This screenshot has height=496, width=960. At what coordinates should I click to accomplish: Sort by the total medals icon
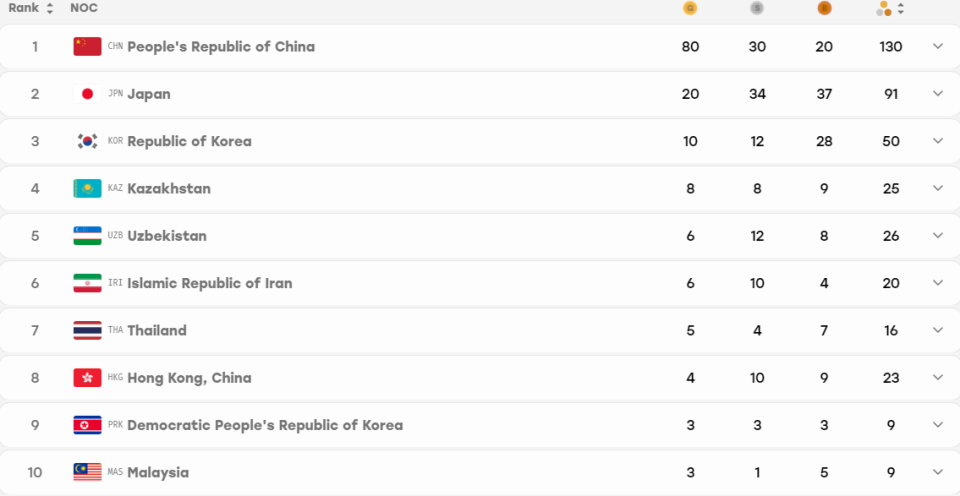[890, 9]
